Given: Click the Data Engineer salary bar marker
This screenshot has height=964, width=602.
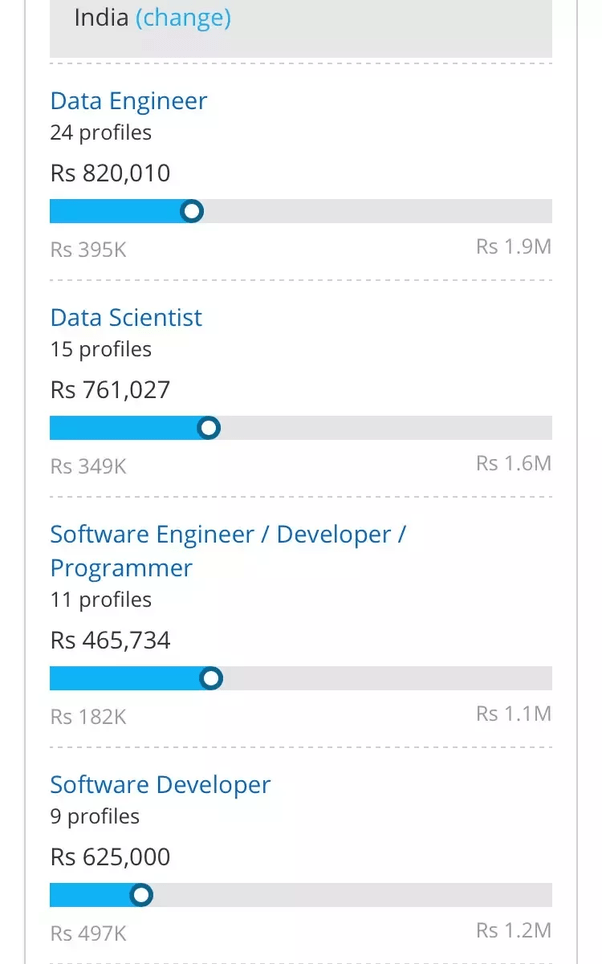Looking at the screenshot, I should 192,211.
